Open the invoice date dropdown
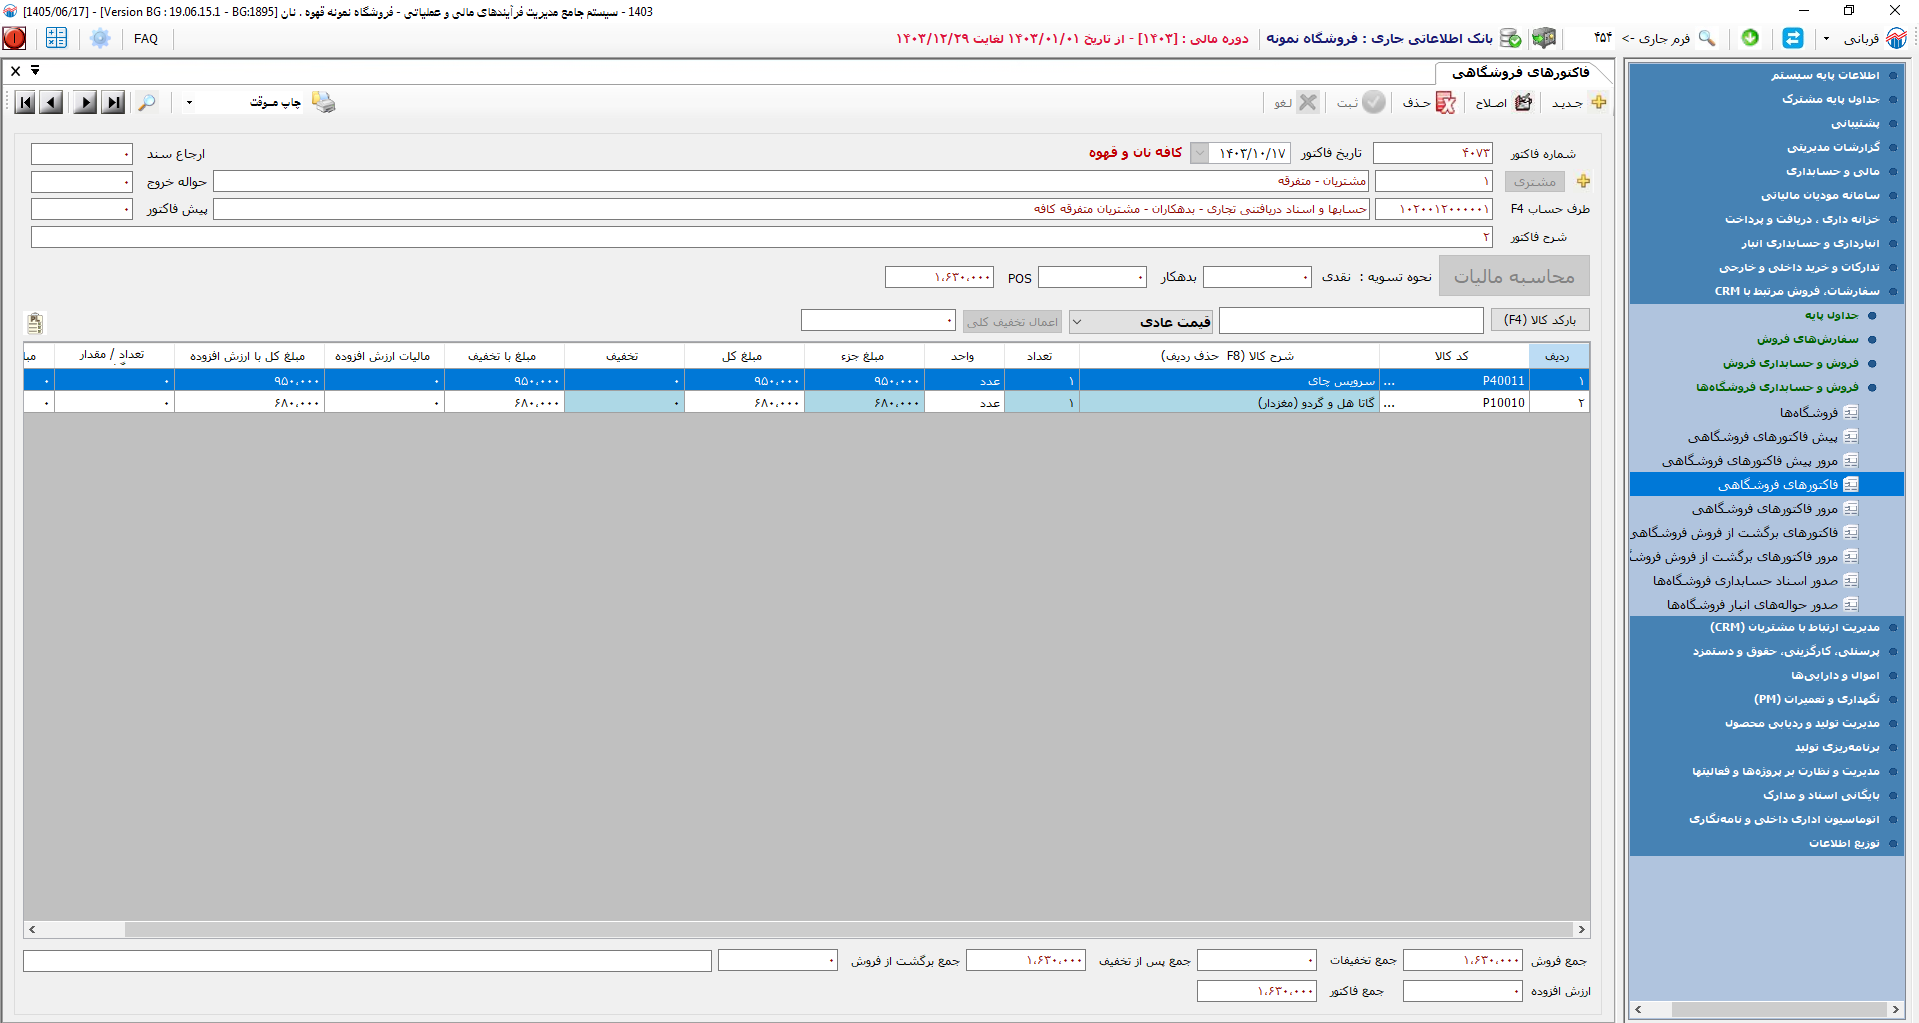Image resolution: width=1919 pixels, height=1023 pixels. 1199,153
